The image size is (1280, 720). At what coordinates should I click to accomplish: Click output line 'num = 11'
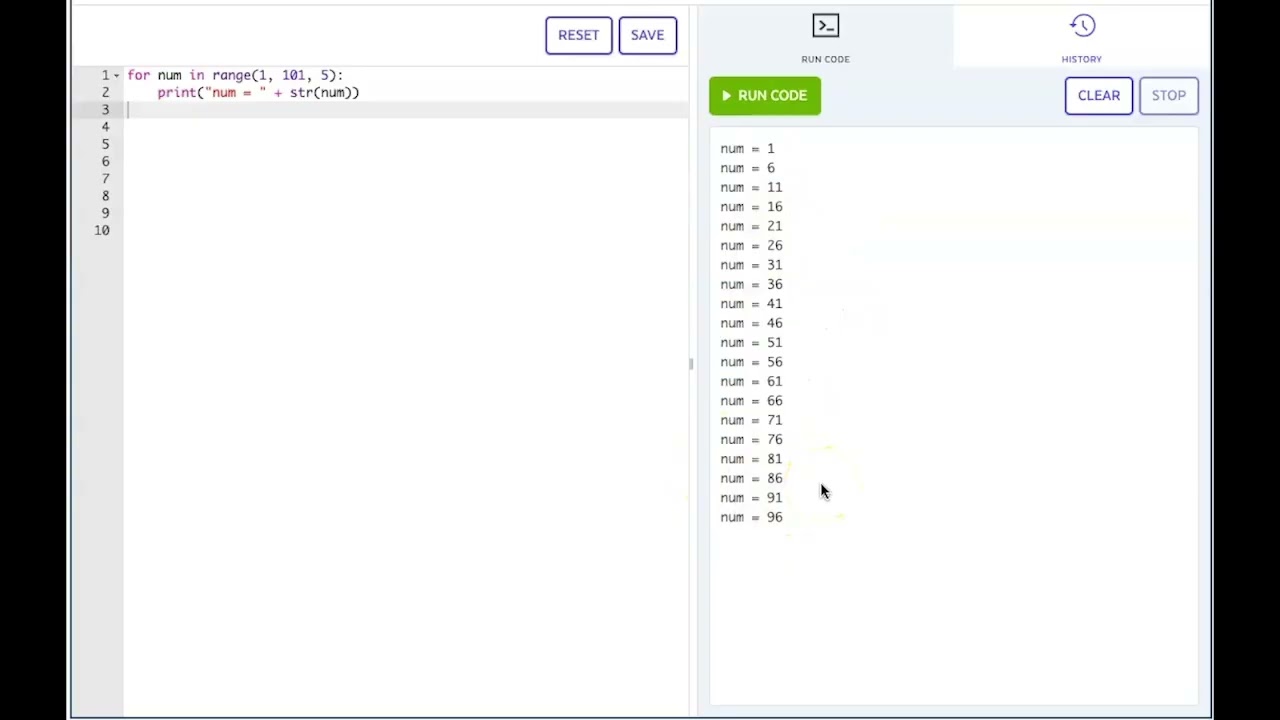point(751,187)
